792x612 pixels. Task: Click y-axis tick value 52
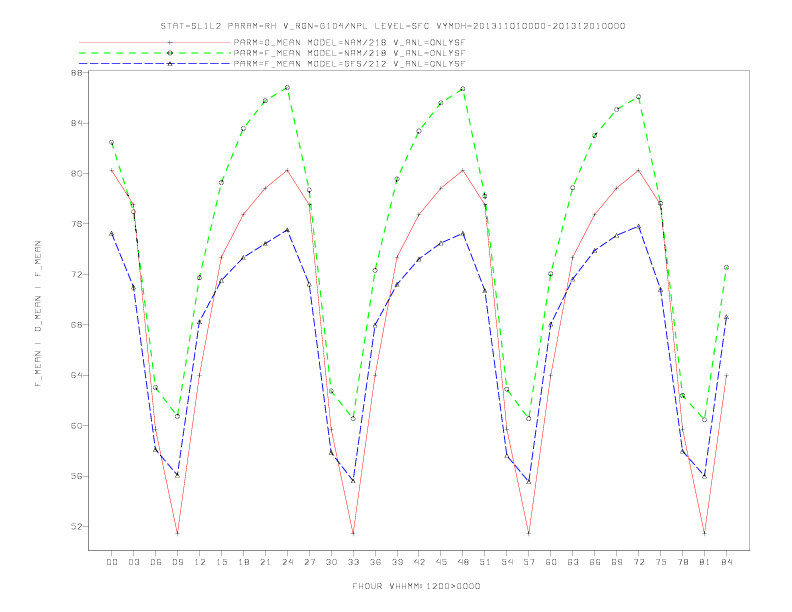click(x=76, y=527)
